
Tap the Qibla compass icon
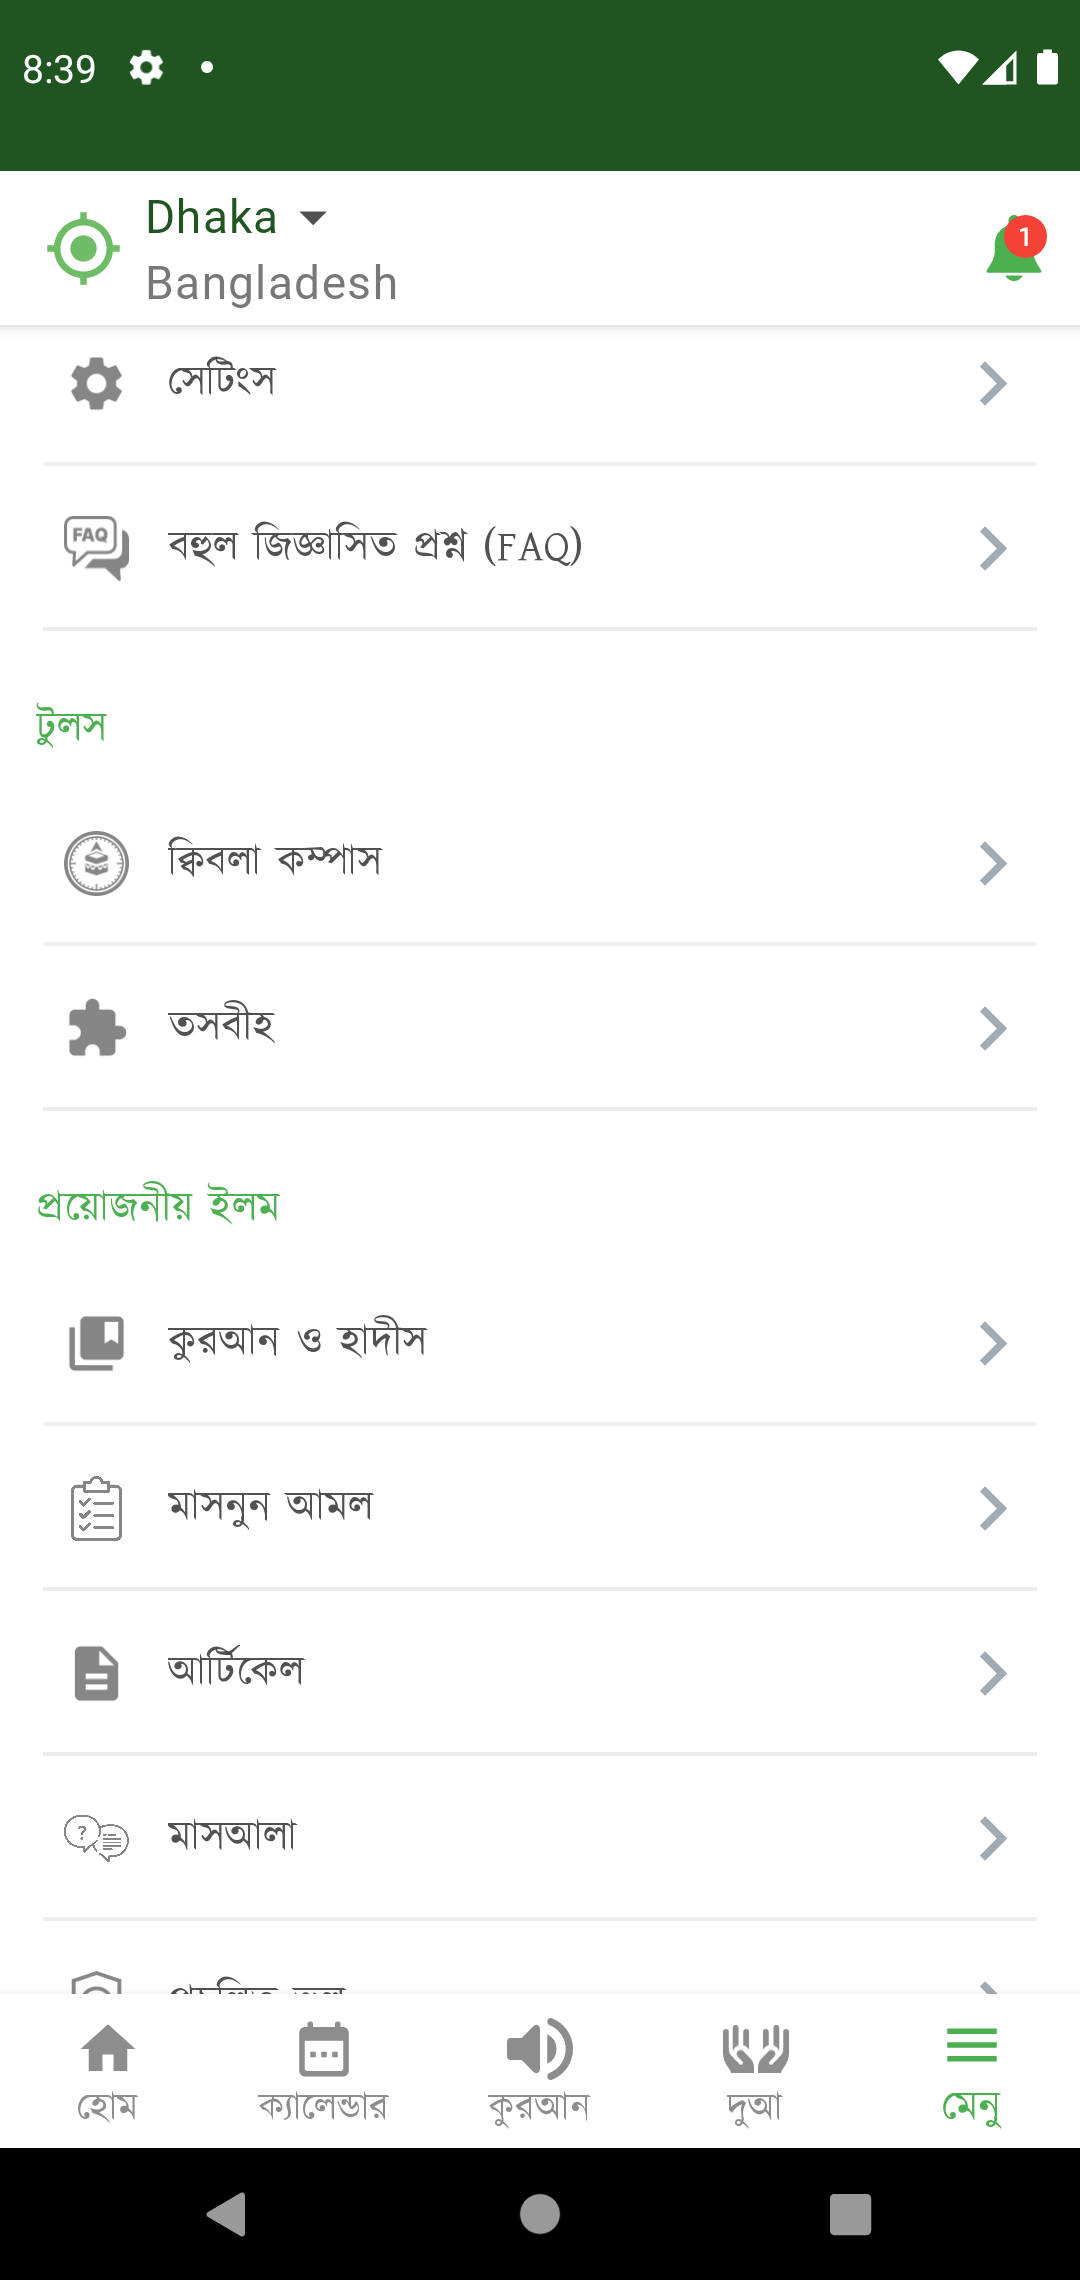97,863
